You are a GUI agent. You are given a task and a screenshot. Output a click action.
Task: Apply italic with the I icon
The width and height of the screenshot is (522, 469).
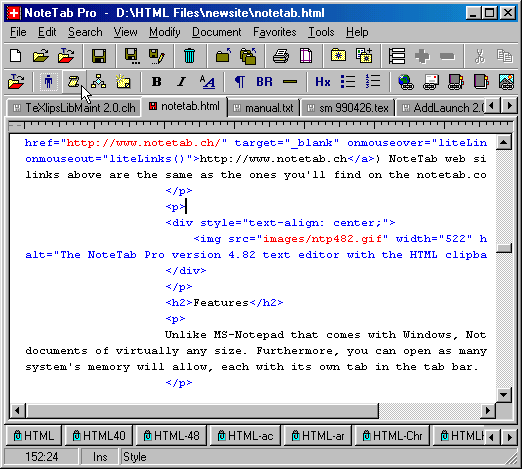[181, 81]
